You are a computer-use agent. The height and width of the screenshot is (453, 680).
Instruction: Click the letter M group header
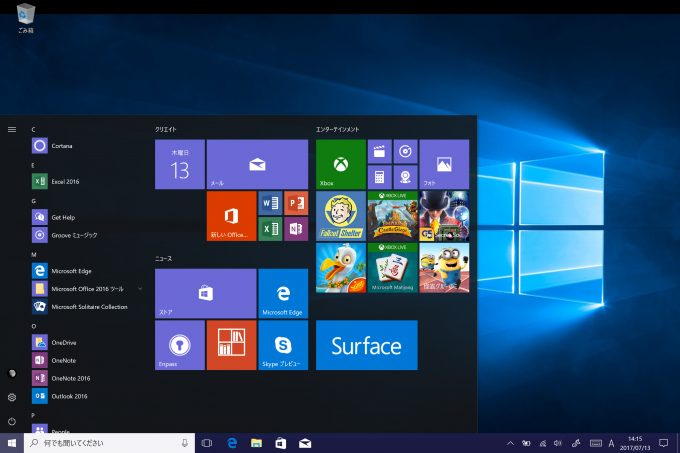point(34,254)
